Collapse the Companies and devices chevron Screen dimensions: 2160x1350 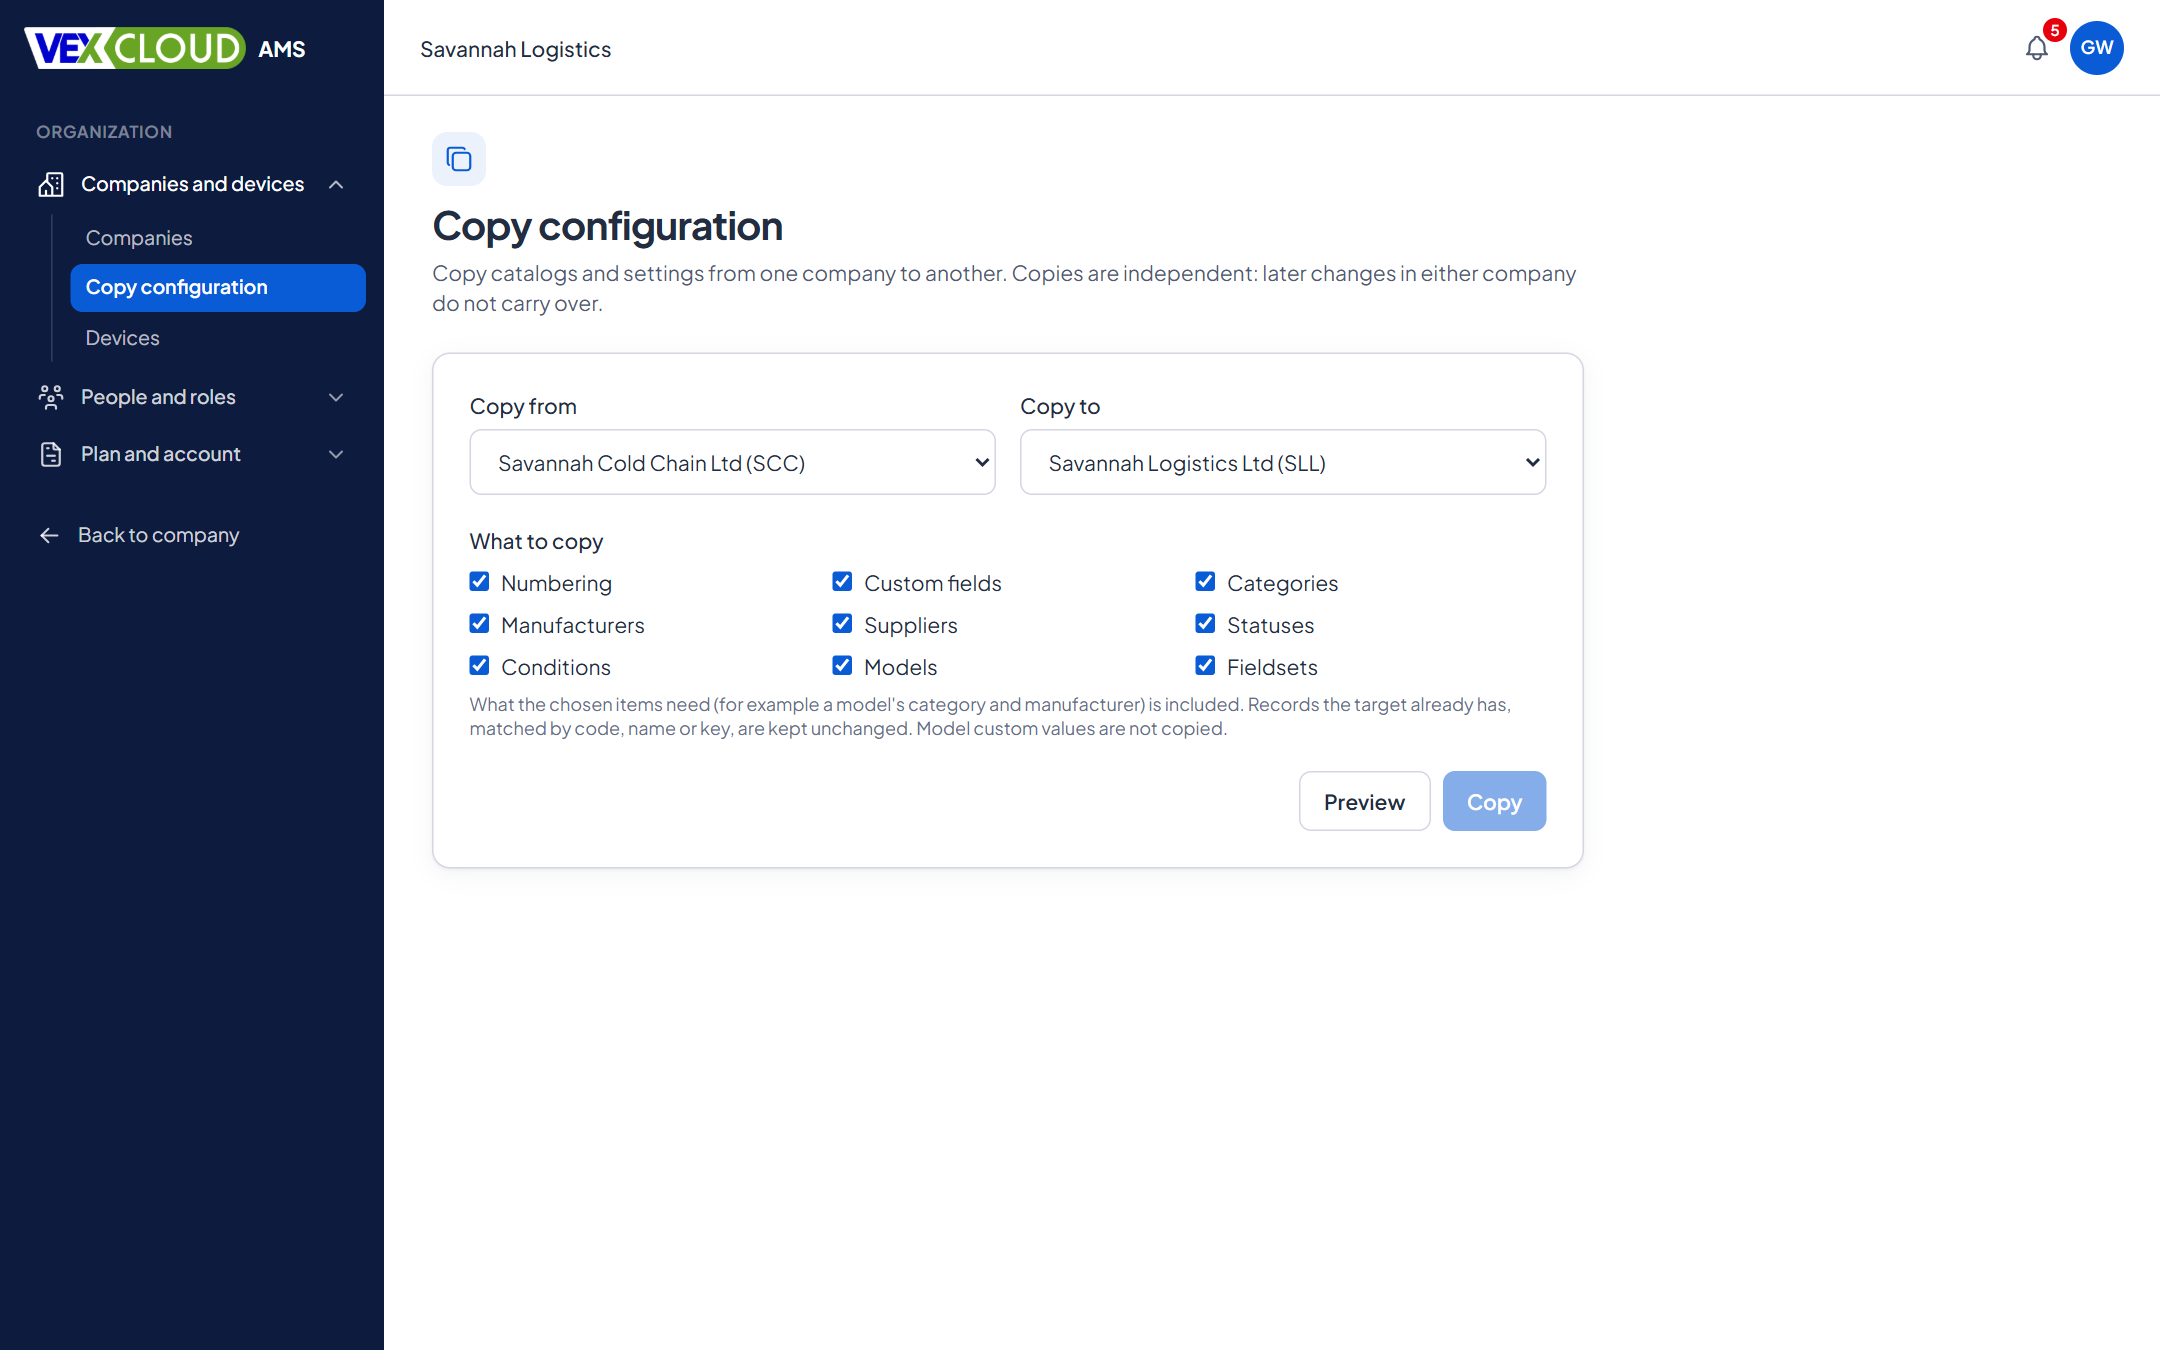(x=336, y=185)
